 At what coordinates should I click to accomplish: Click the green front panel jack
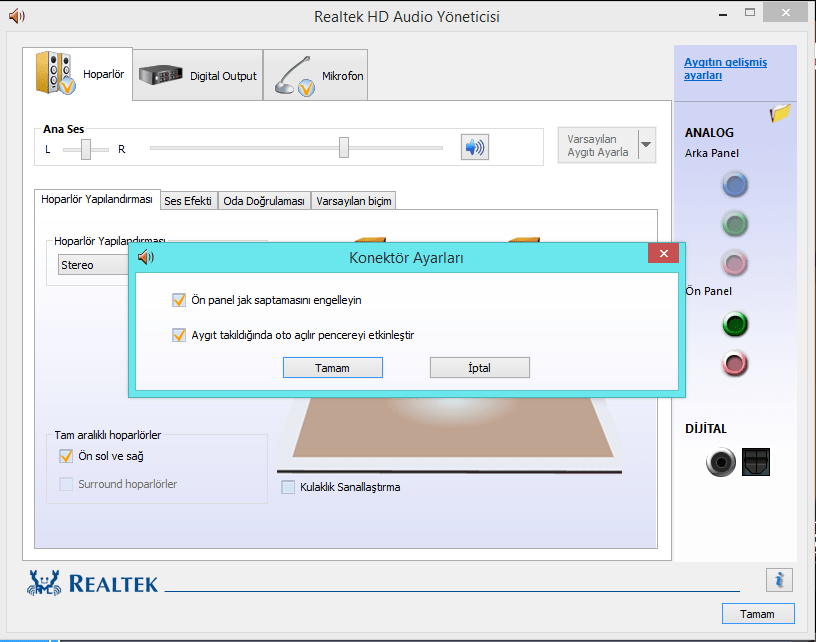[x=735, y=324]
